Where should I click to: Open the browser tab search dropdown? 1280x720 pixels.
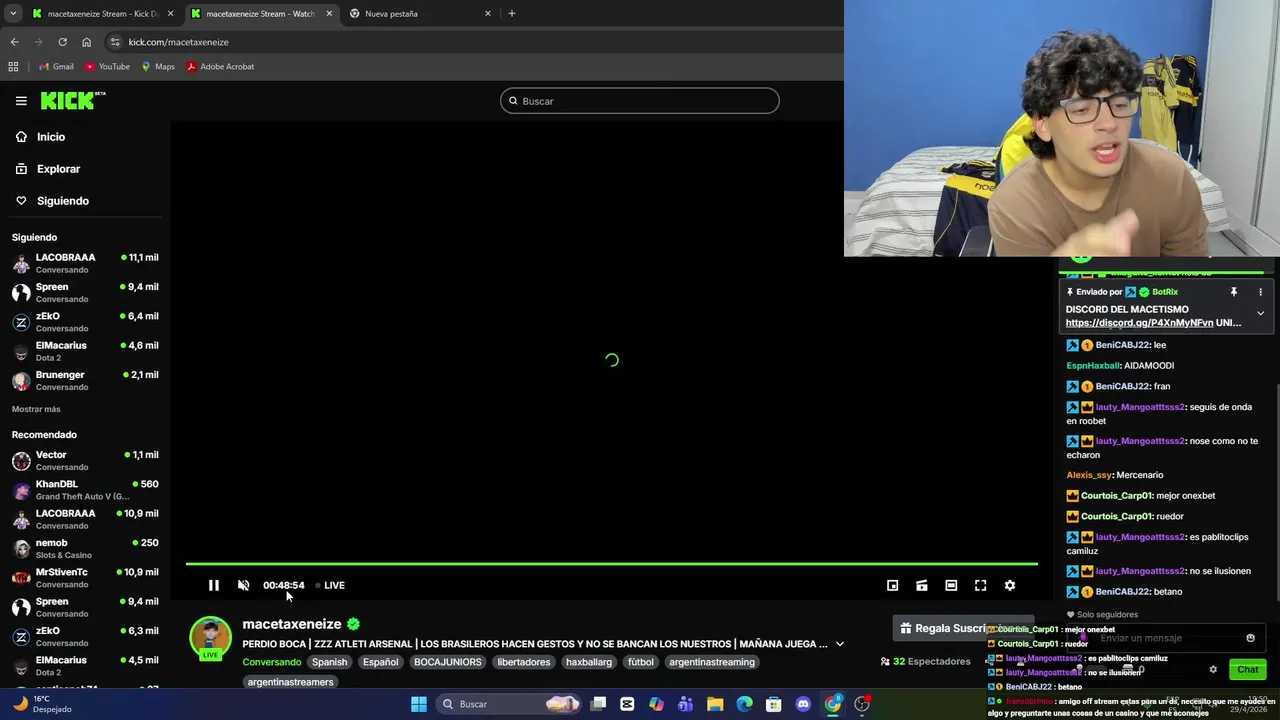coord(13,14)
